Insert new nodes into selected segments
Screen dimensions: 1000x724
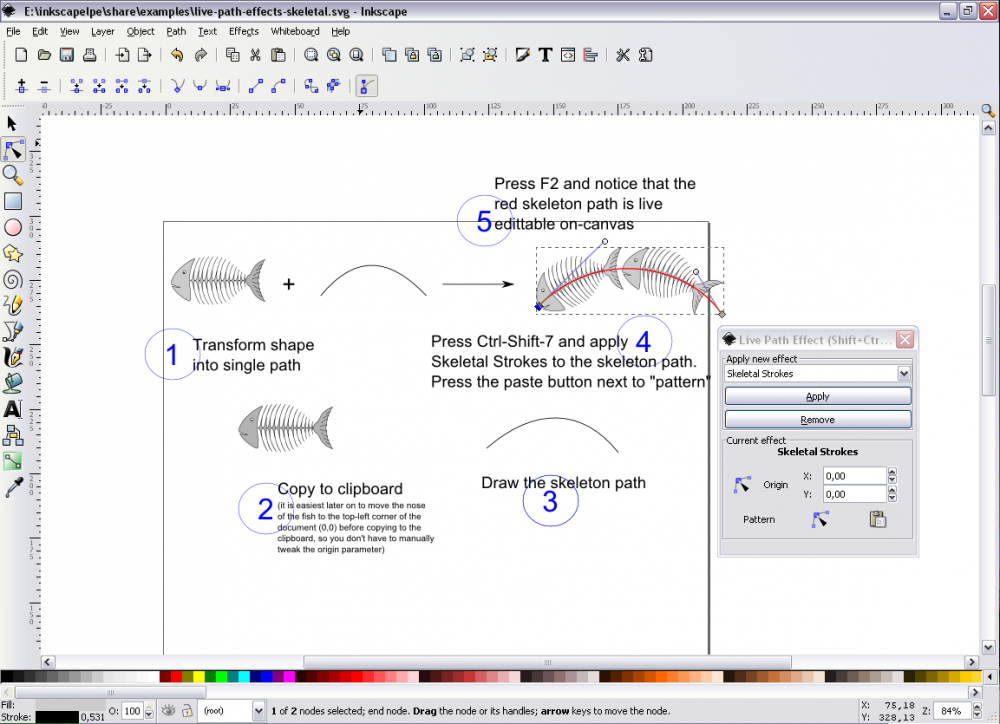pyautogui.click(x=22, y=86)
